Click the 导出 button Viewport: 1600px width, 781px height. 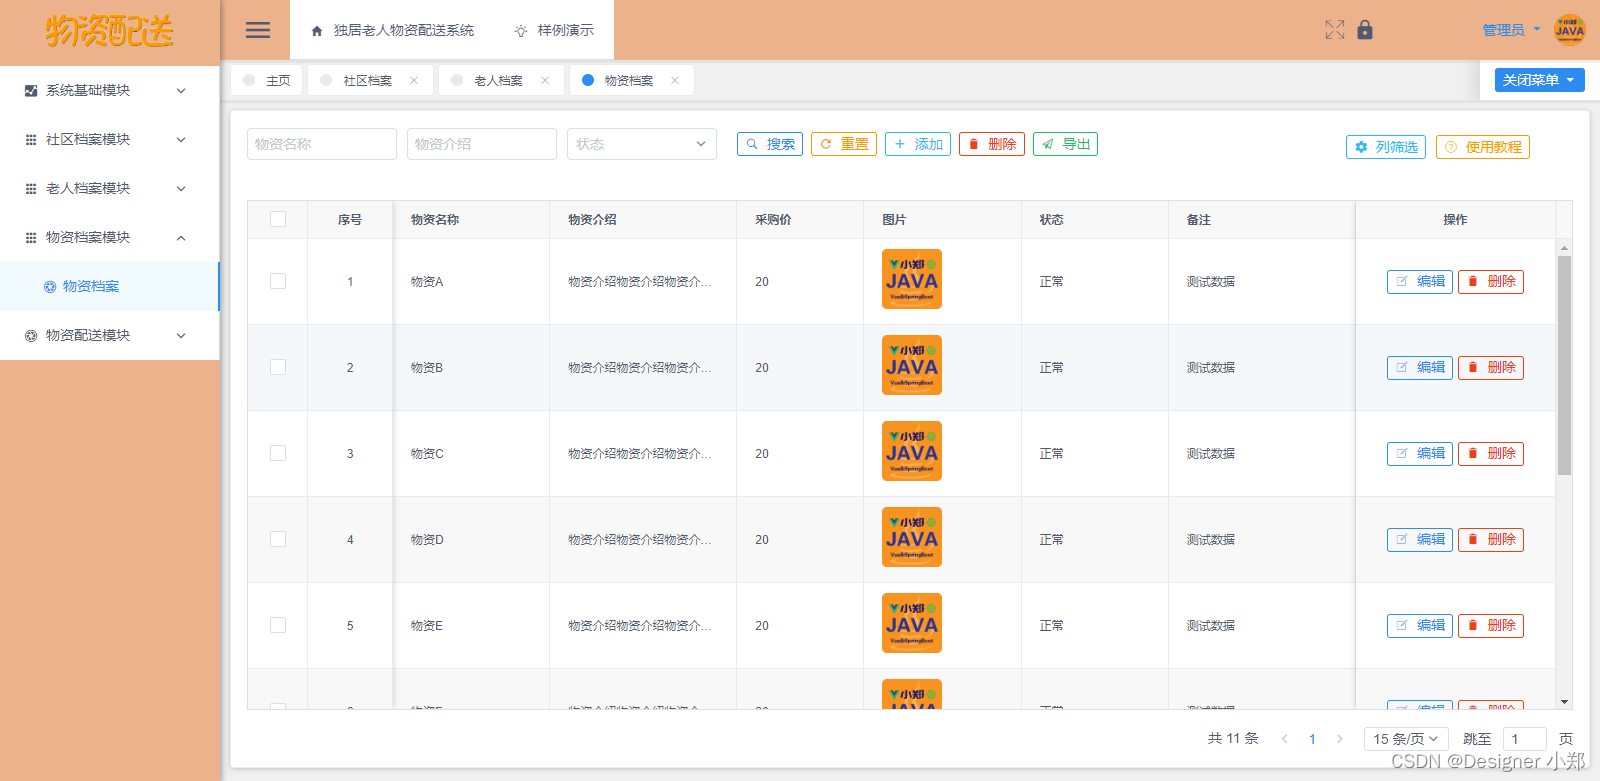tap(1066, 144)
